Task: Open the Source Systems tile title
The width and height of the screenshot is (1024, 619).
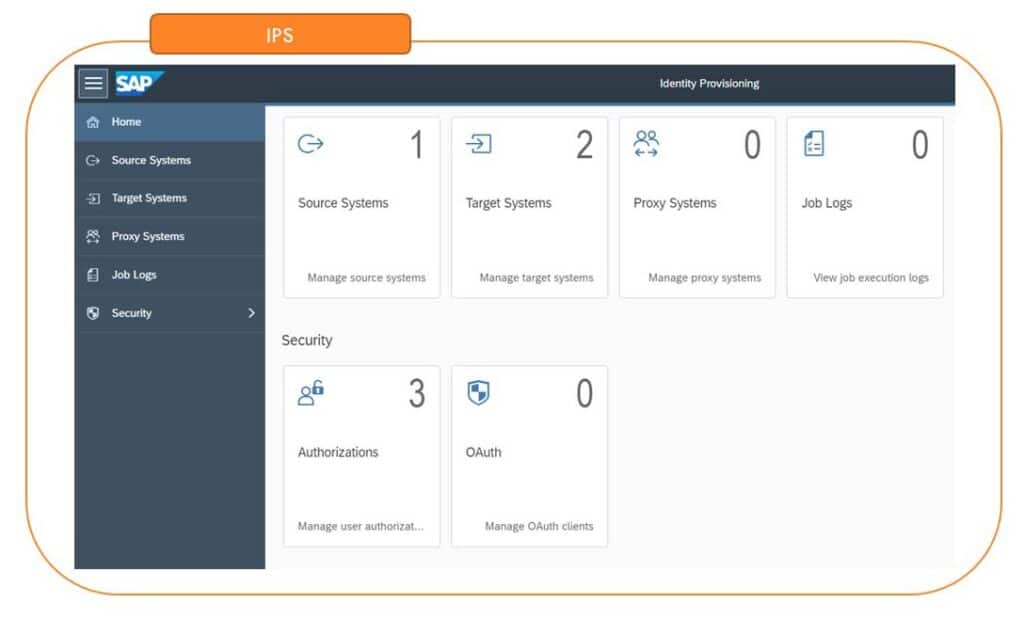Action: click(343, 203)
